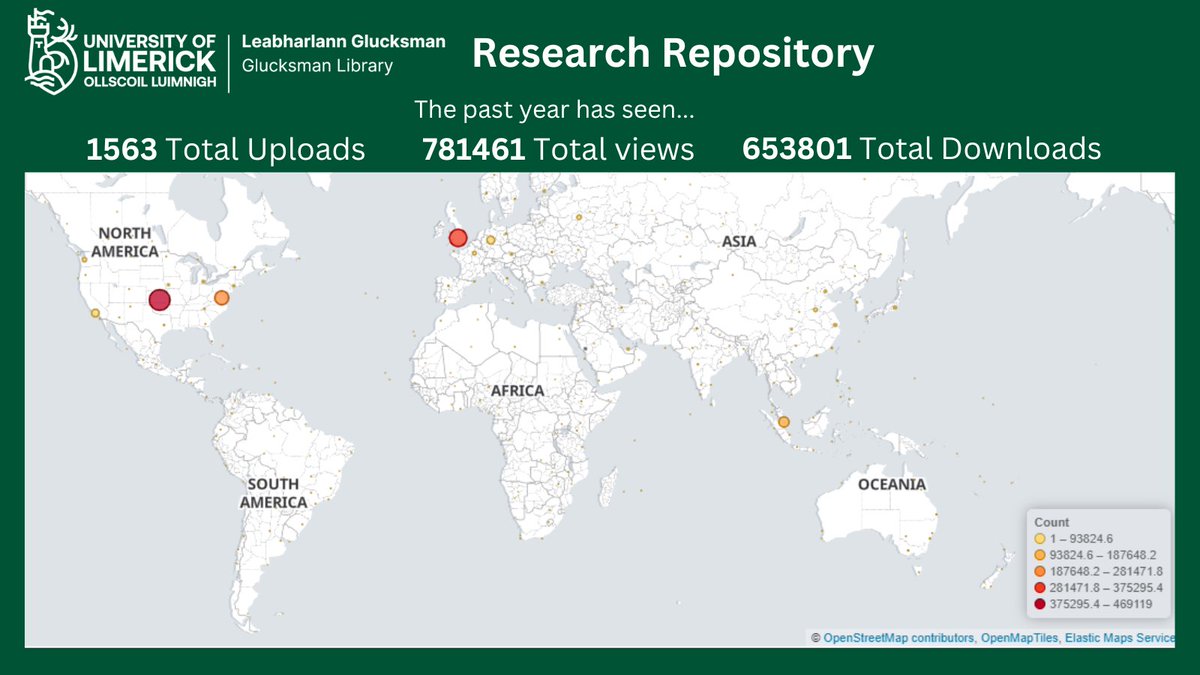
Task: Open the OpenMapTiles attribution link
Action: [x=1019, y=637]
